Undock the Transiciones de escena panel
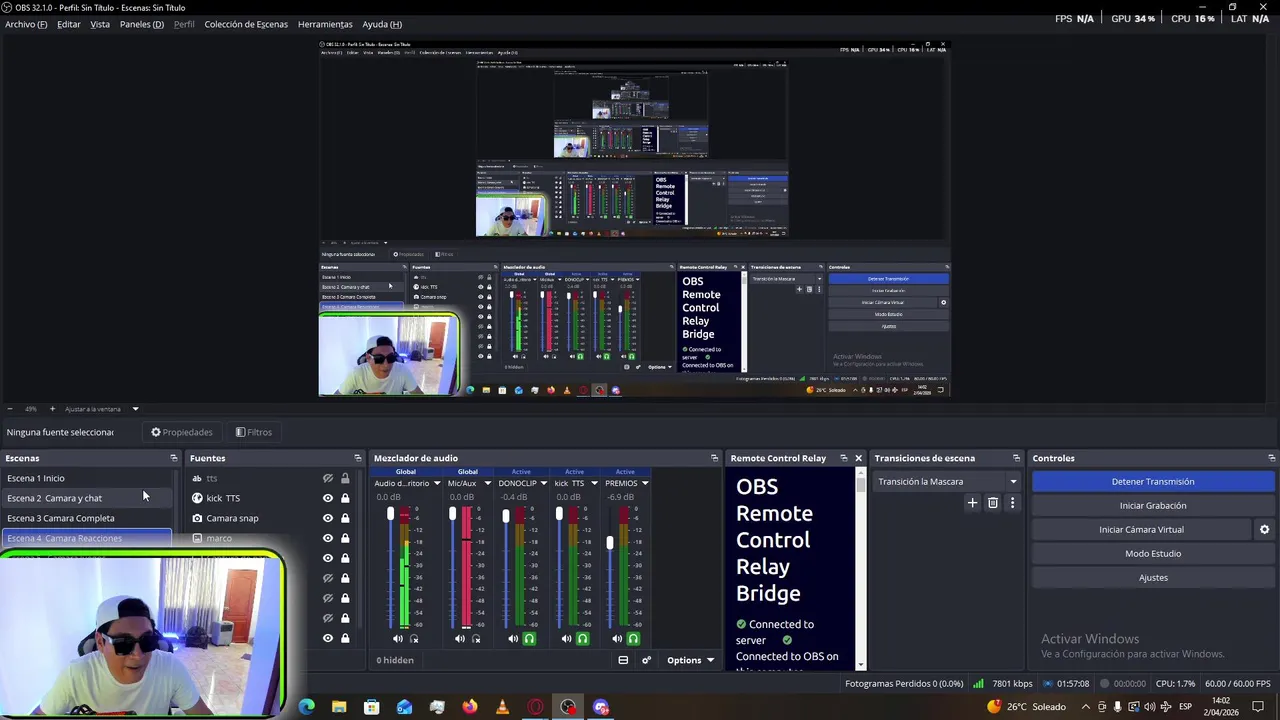Image resolution: width=1280 pixels, height=720 pixels. [1016, 458]
